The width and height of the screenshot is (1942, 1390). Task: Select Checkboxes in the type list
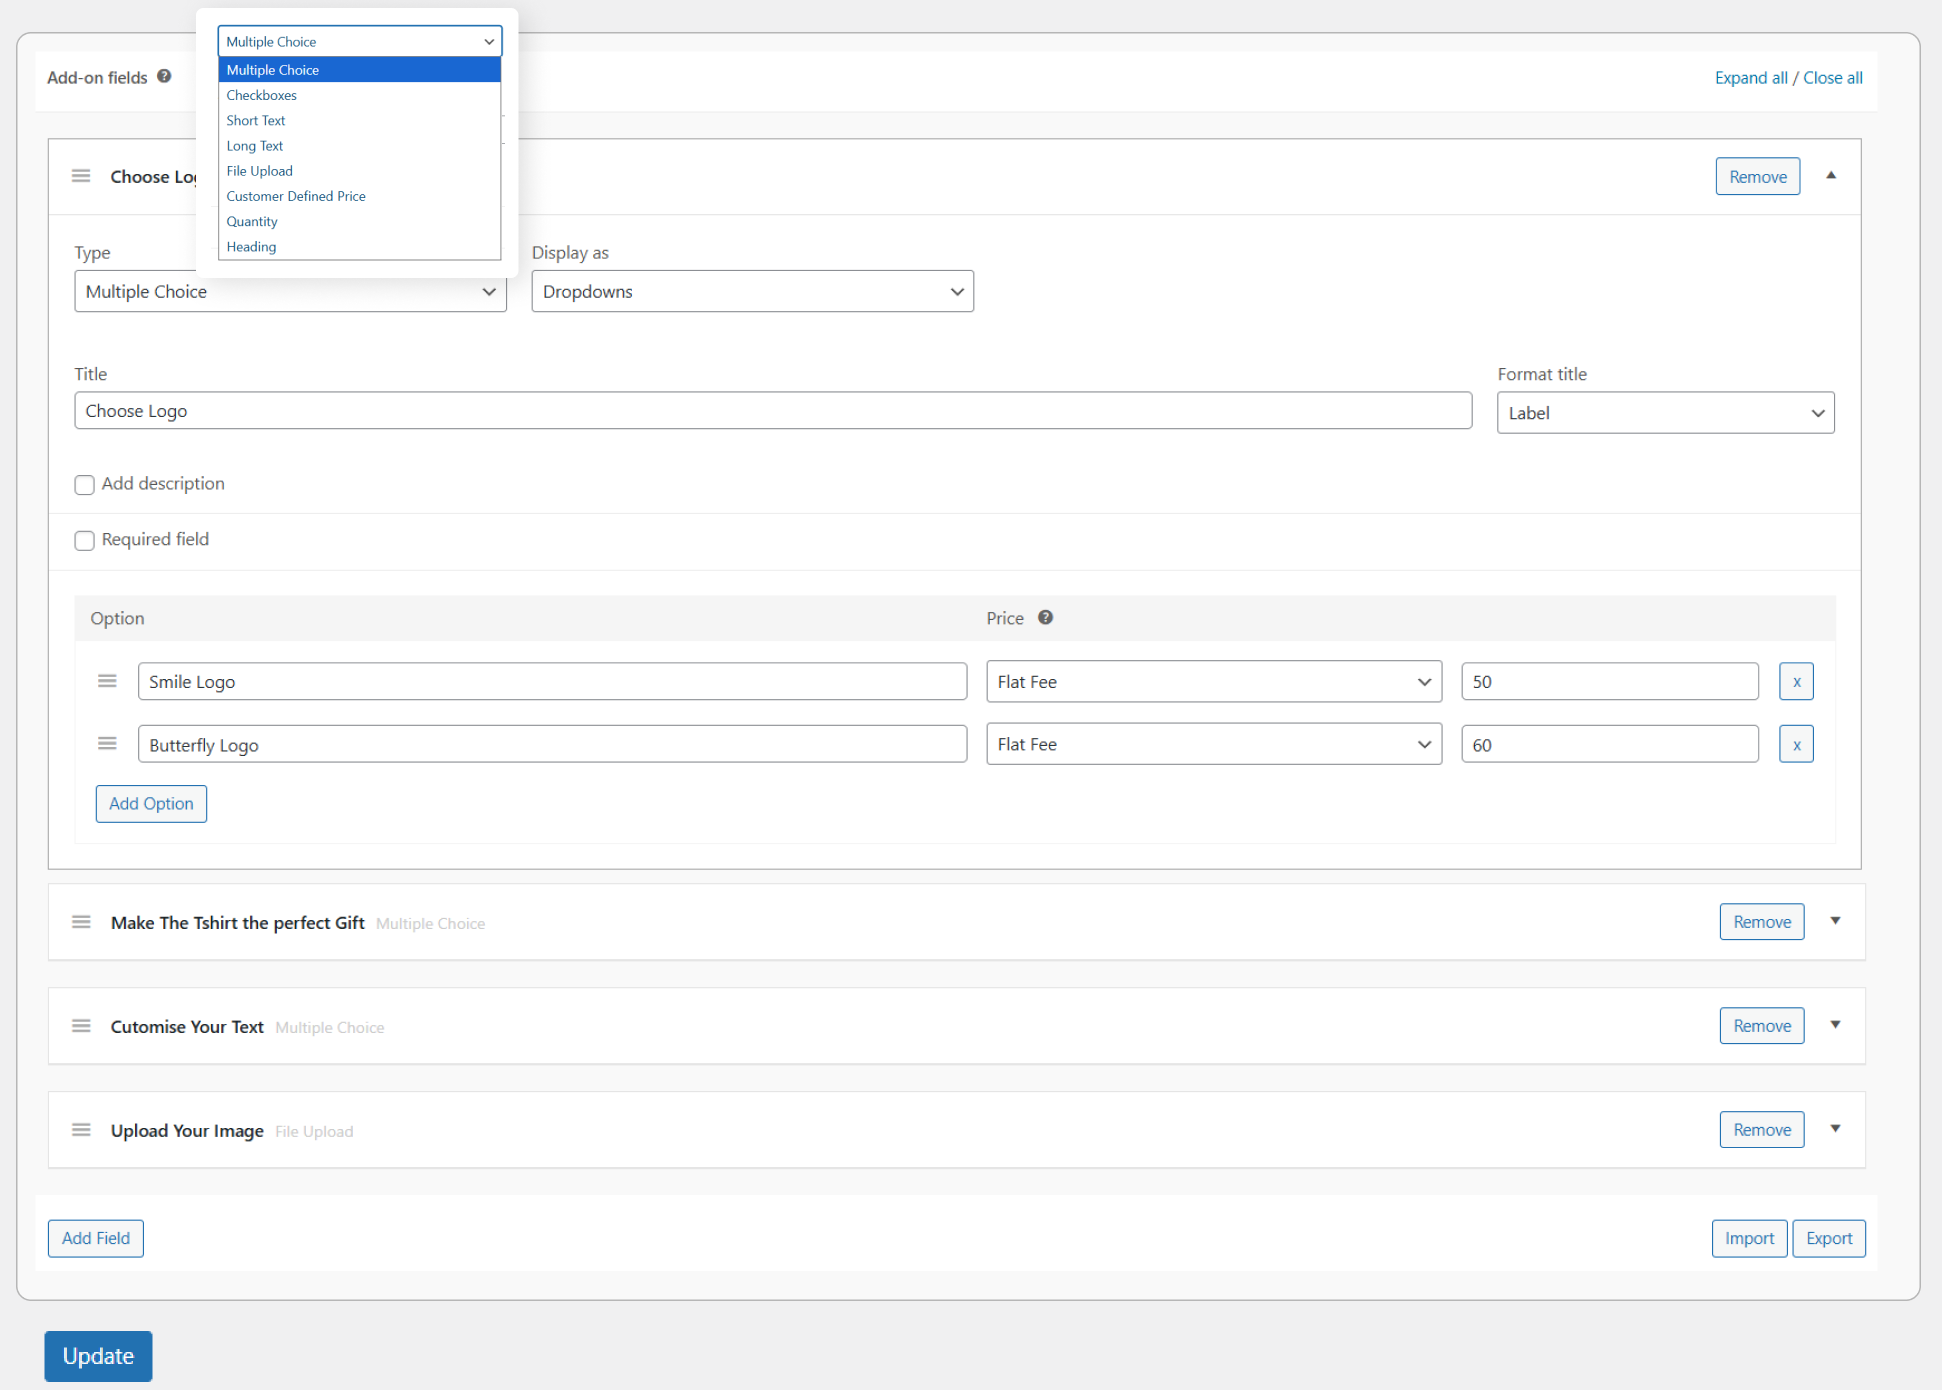[x=262, y=95]
